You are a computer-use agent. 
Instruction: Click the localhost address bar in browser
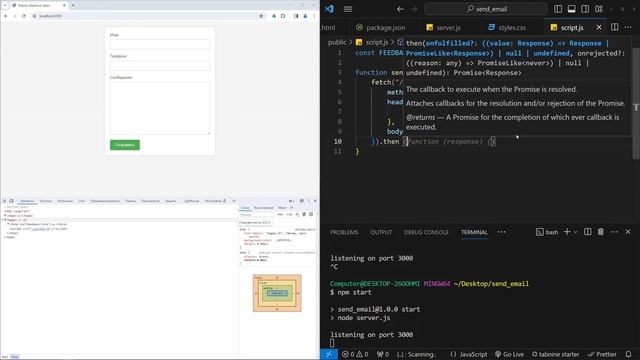147,16
